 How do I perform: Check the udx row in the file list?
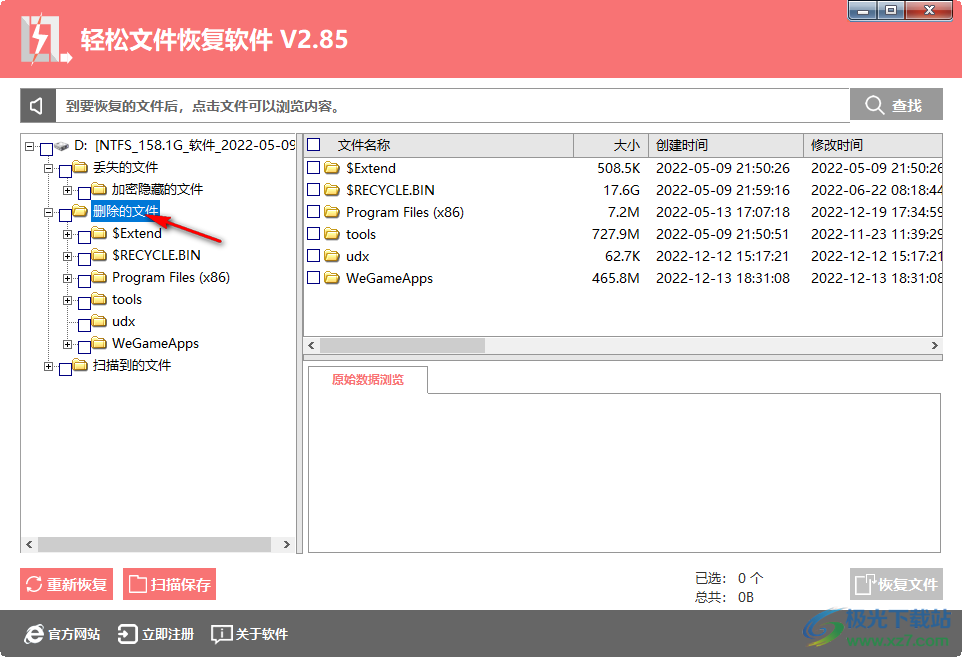[x=314, y=256]
